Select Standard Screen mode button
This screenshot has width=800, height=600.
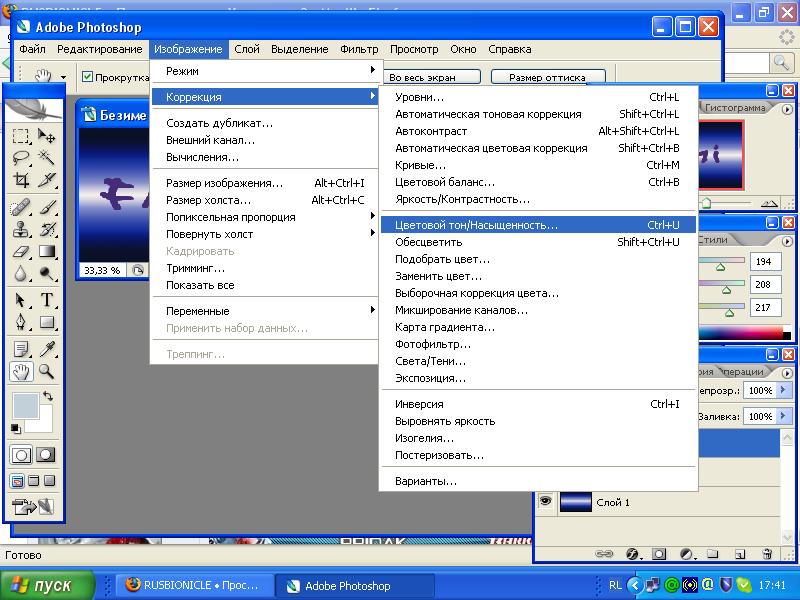[17, 481]
